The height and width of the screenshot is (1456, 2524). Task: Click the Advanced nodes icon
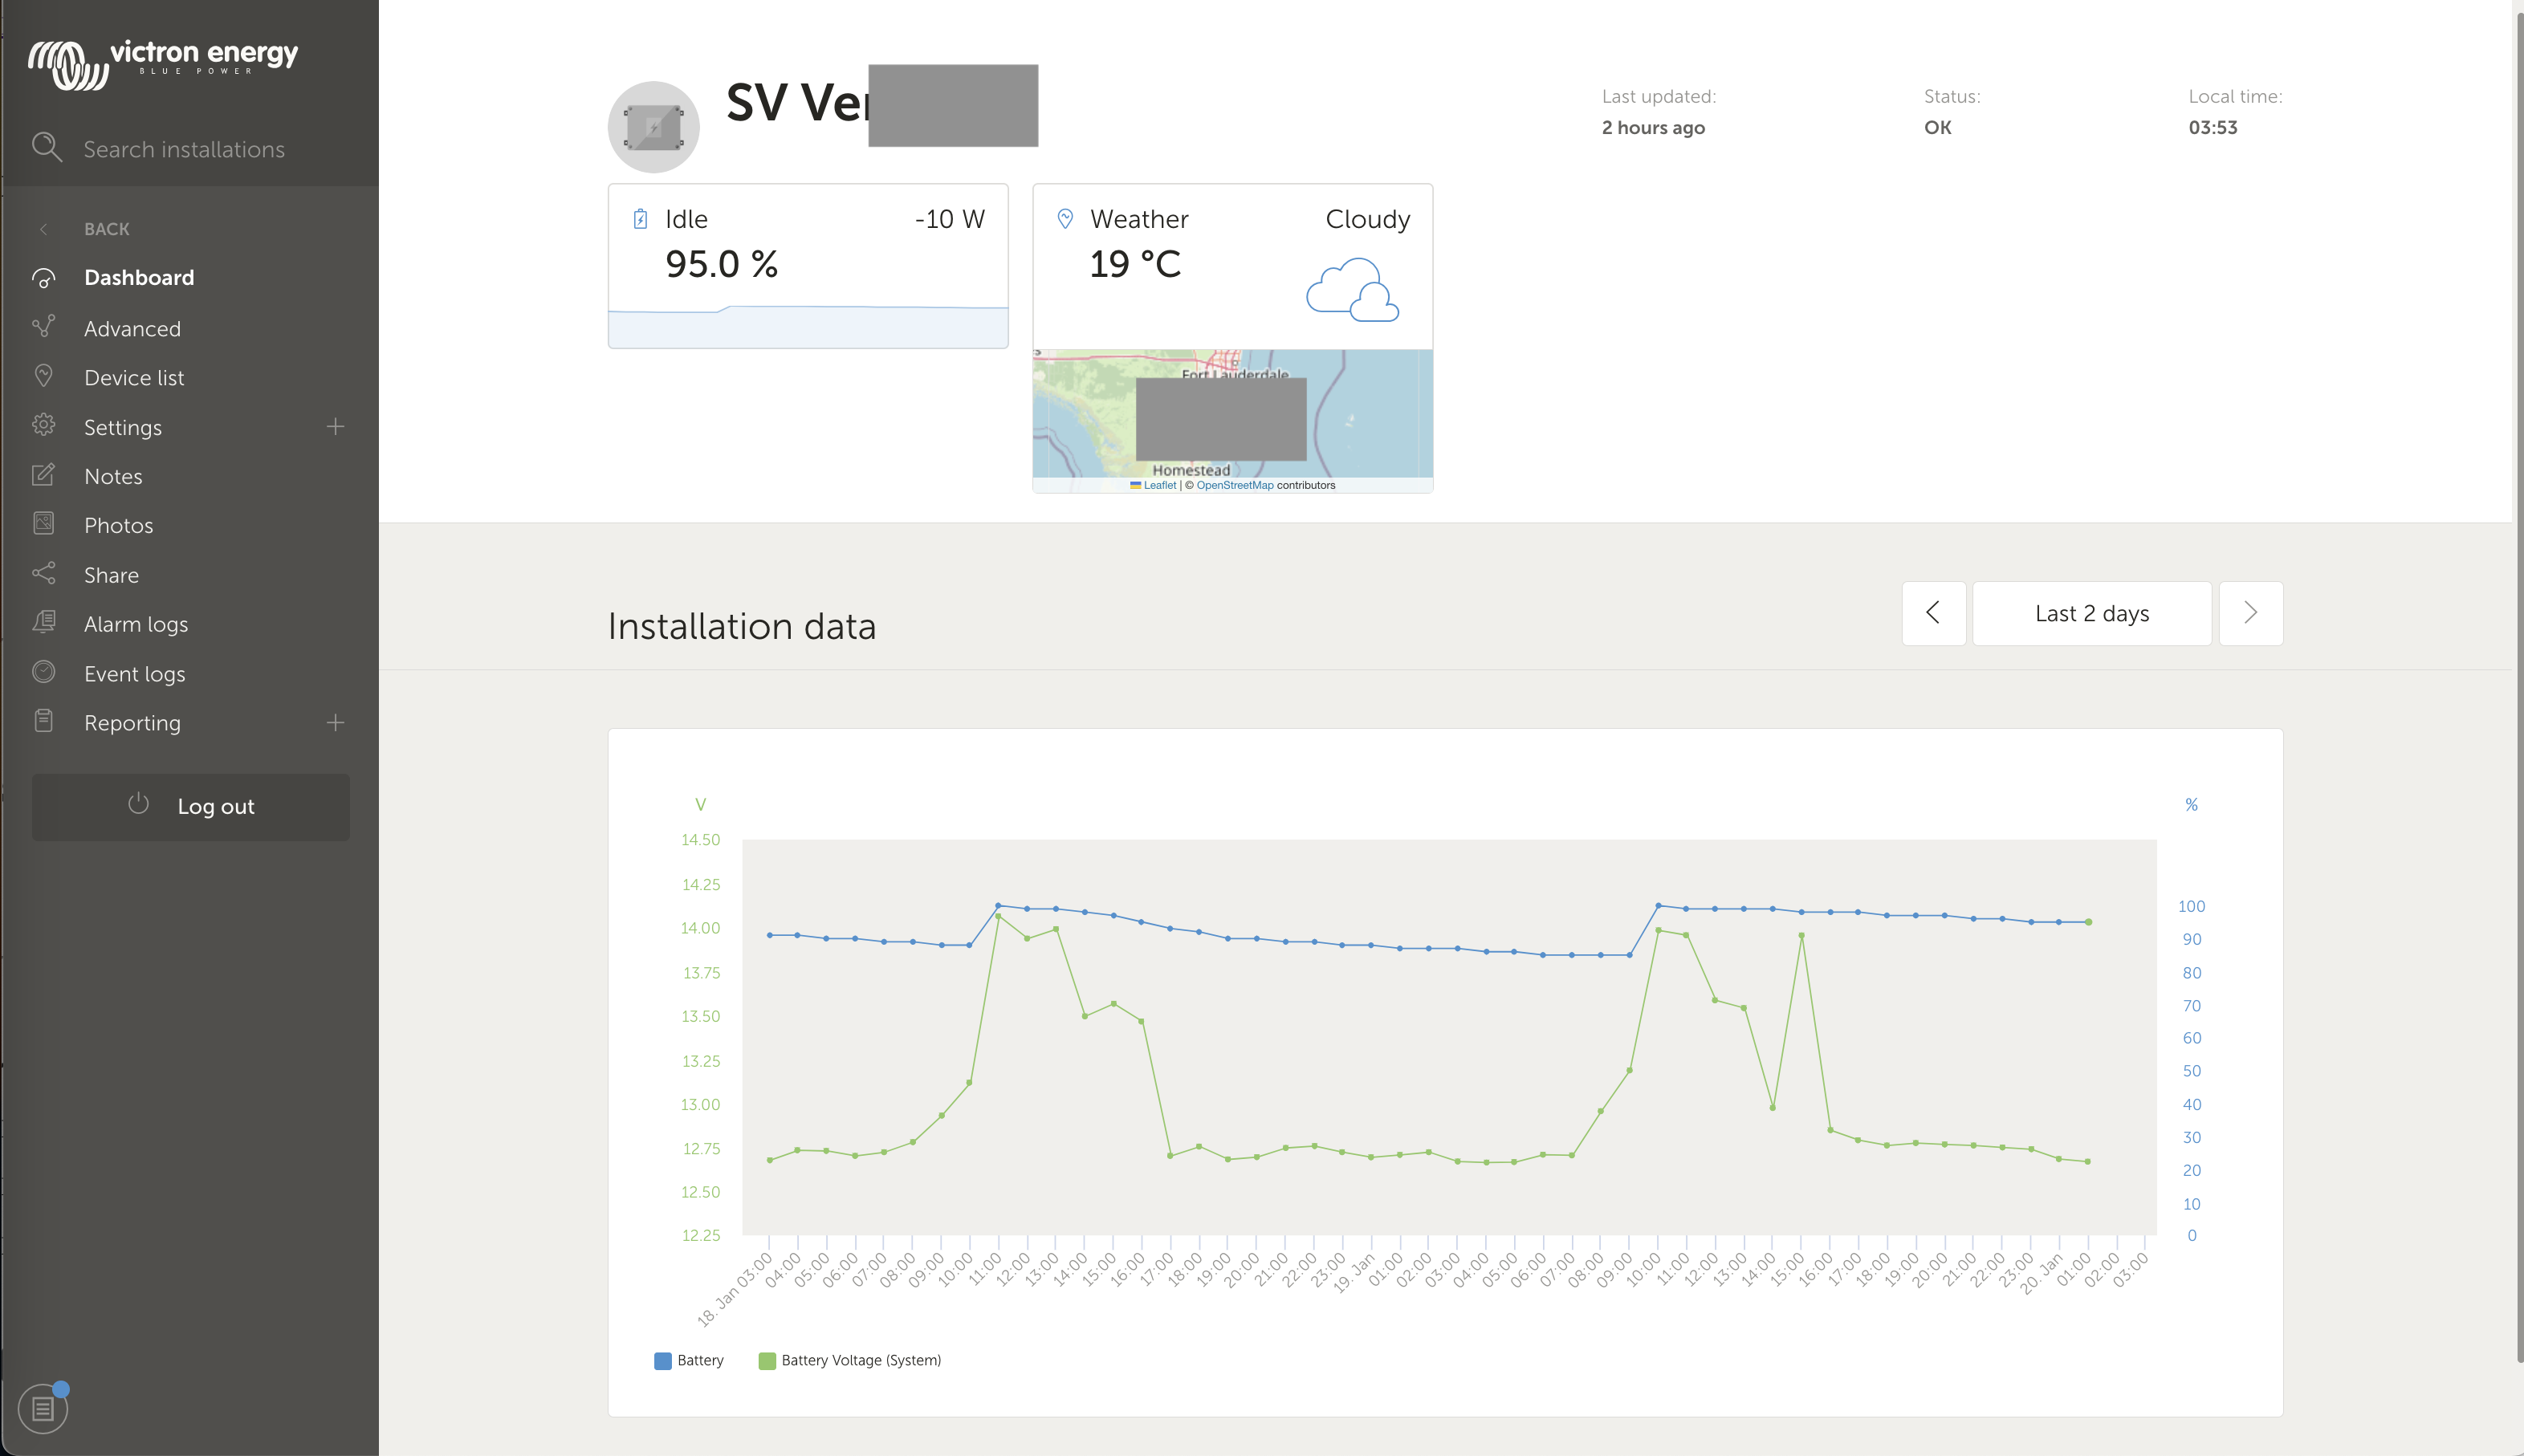(44, 327)
